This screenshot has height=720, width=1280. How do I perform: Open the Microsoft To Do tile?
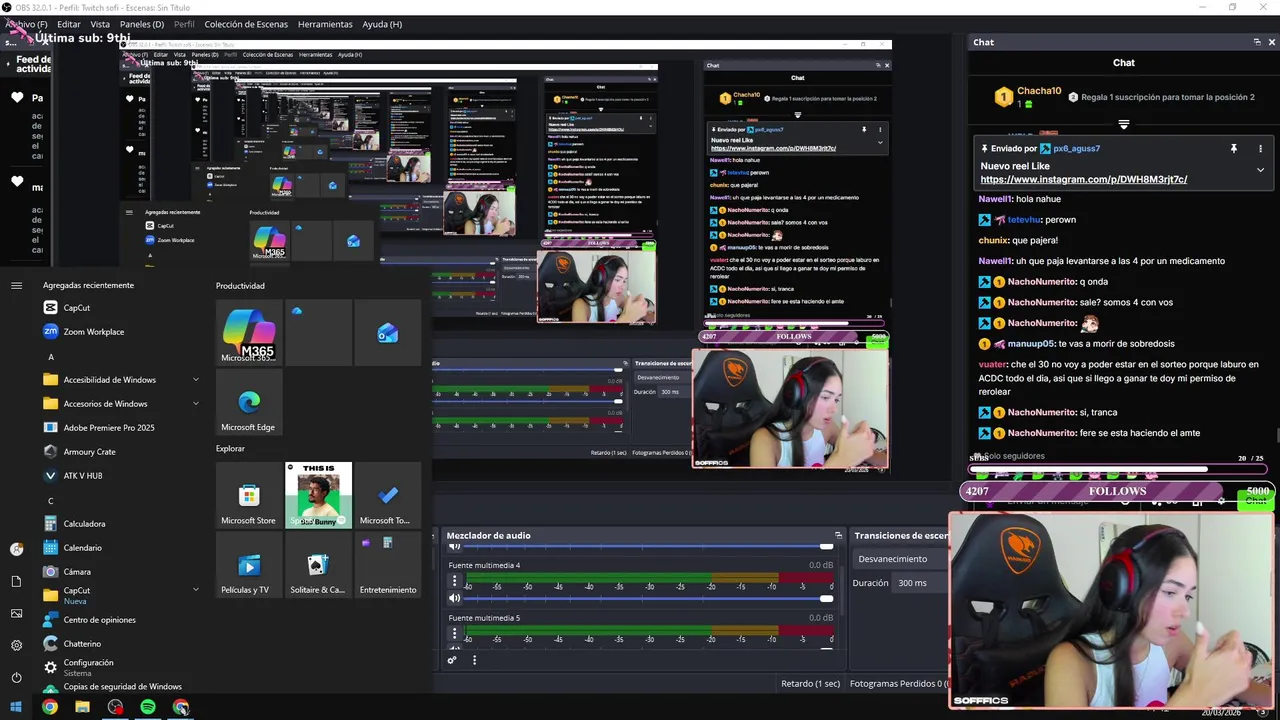pyautogui.click(x=387, y=495)
